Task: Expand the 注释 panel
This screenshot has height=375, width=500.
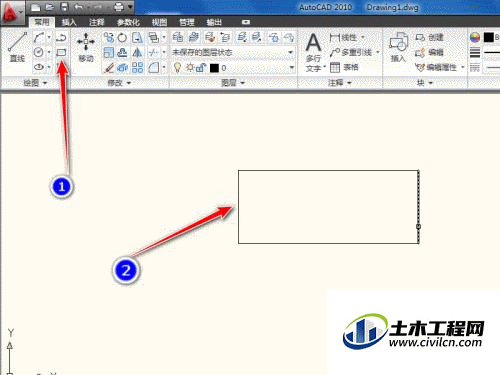Action: point(340,83)
